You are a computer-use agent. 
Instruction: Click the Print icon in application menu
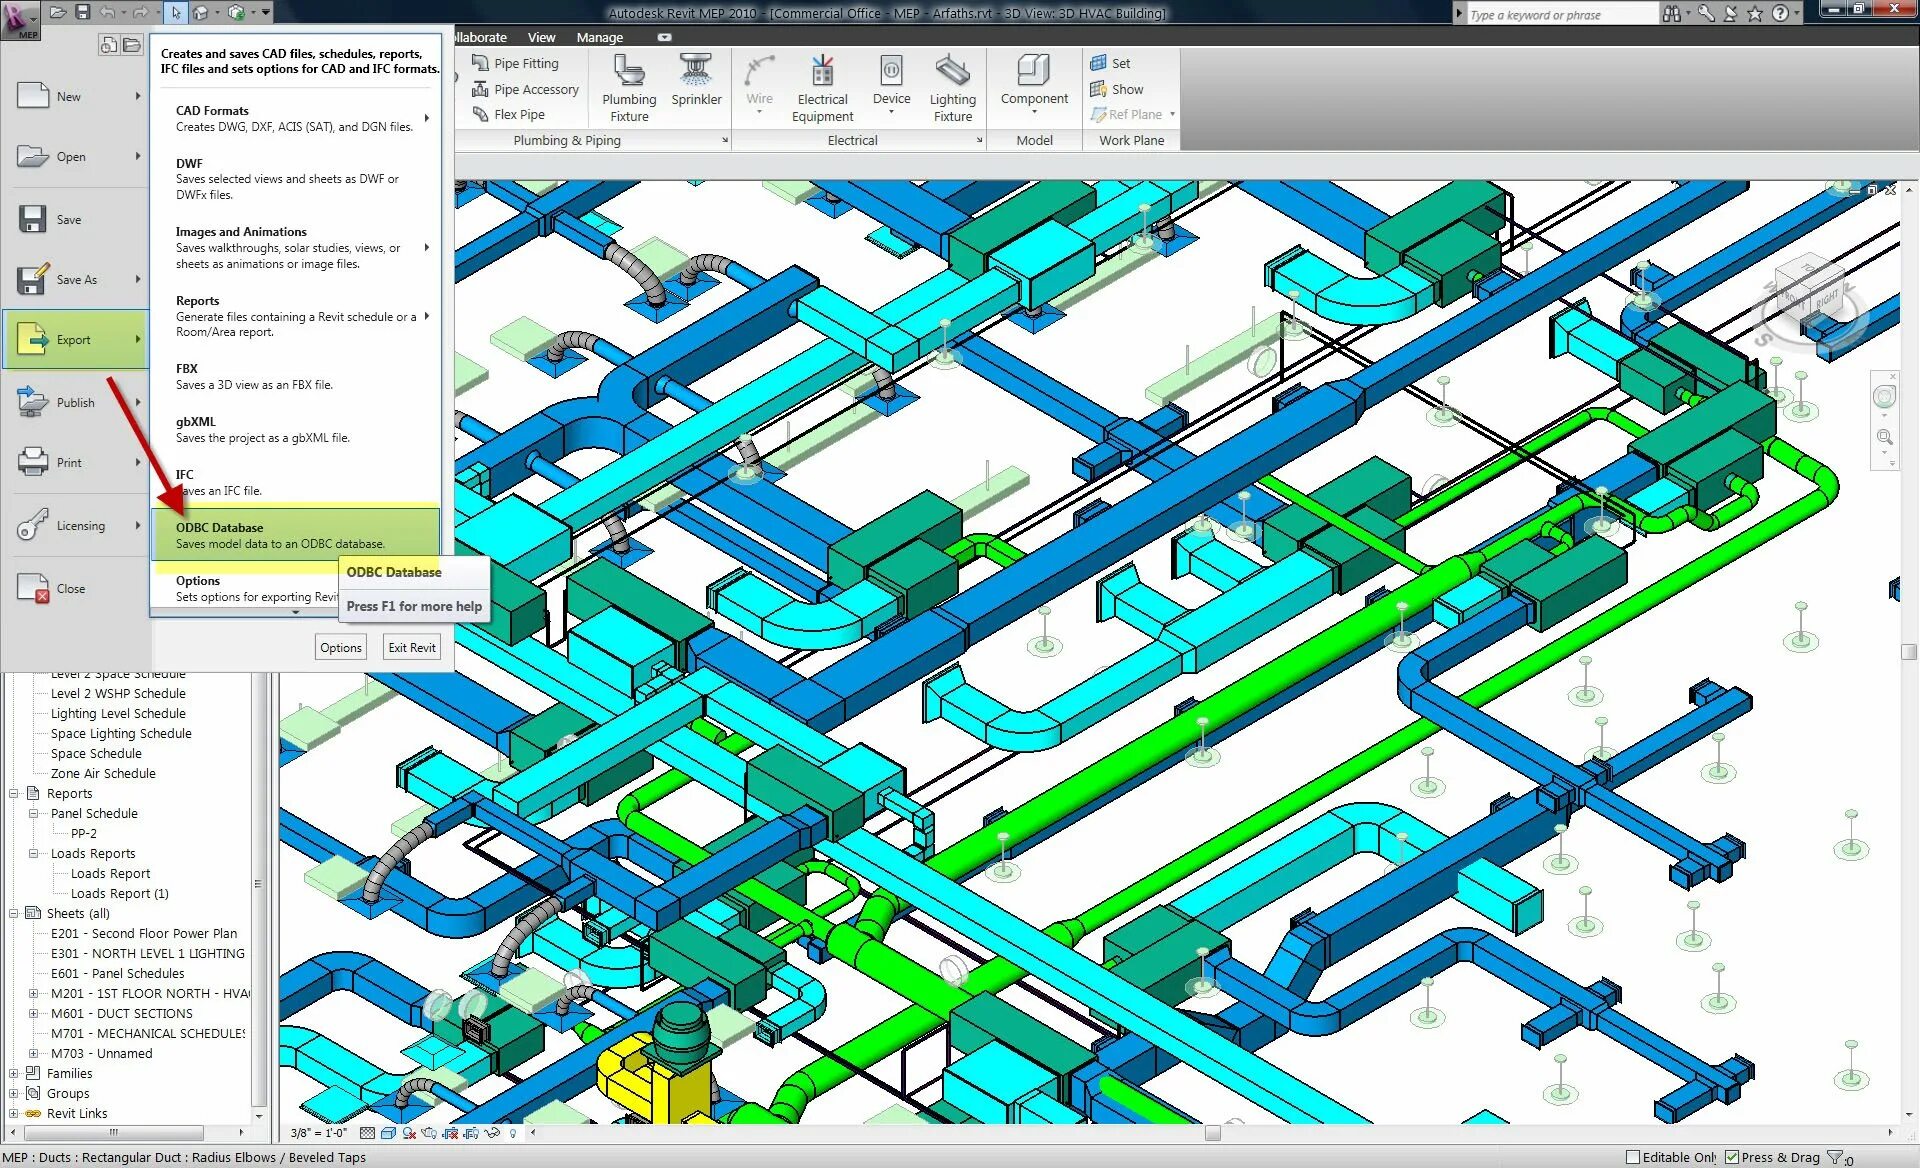[33, 462]
